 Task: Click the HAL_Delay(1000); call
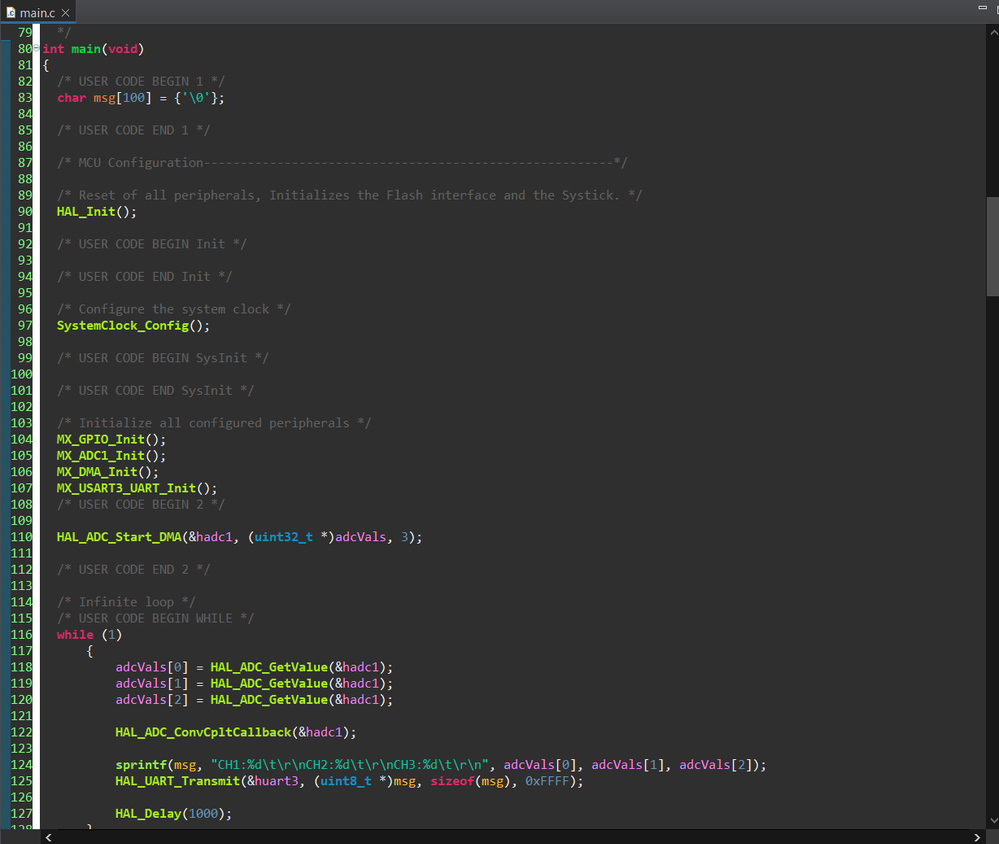point(173,813)
